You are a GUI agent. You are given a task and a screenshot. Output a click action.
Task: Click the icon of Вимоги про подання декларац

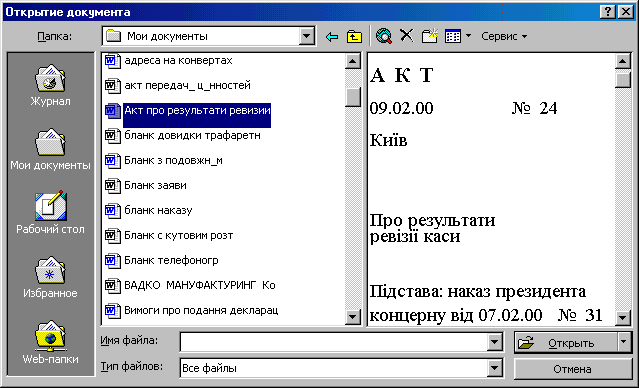coord(113,311)
